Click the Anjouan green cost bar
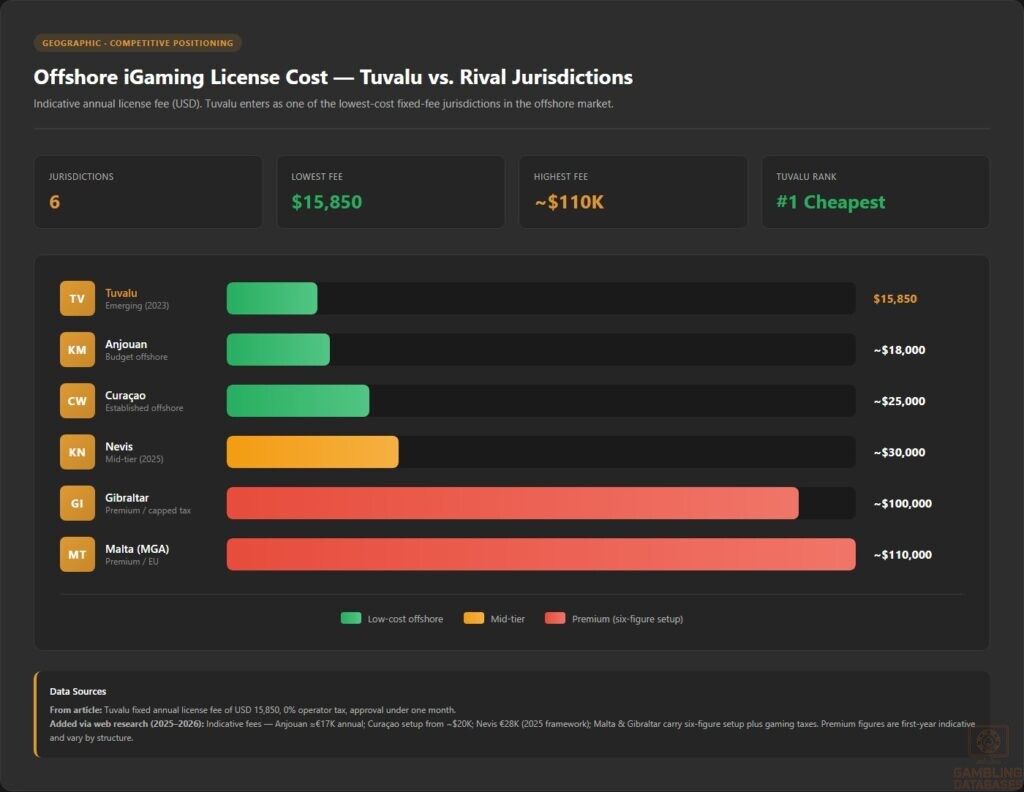The height and width of the screenshot is (792, 1024). coord(278,349)
